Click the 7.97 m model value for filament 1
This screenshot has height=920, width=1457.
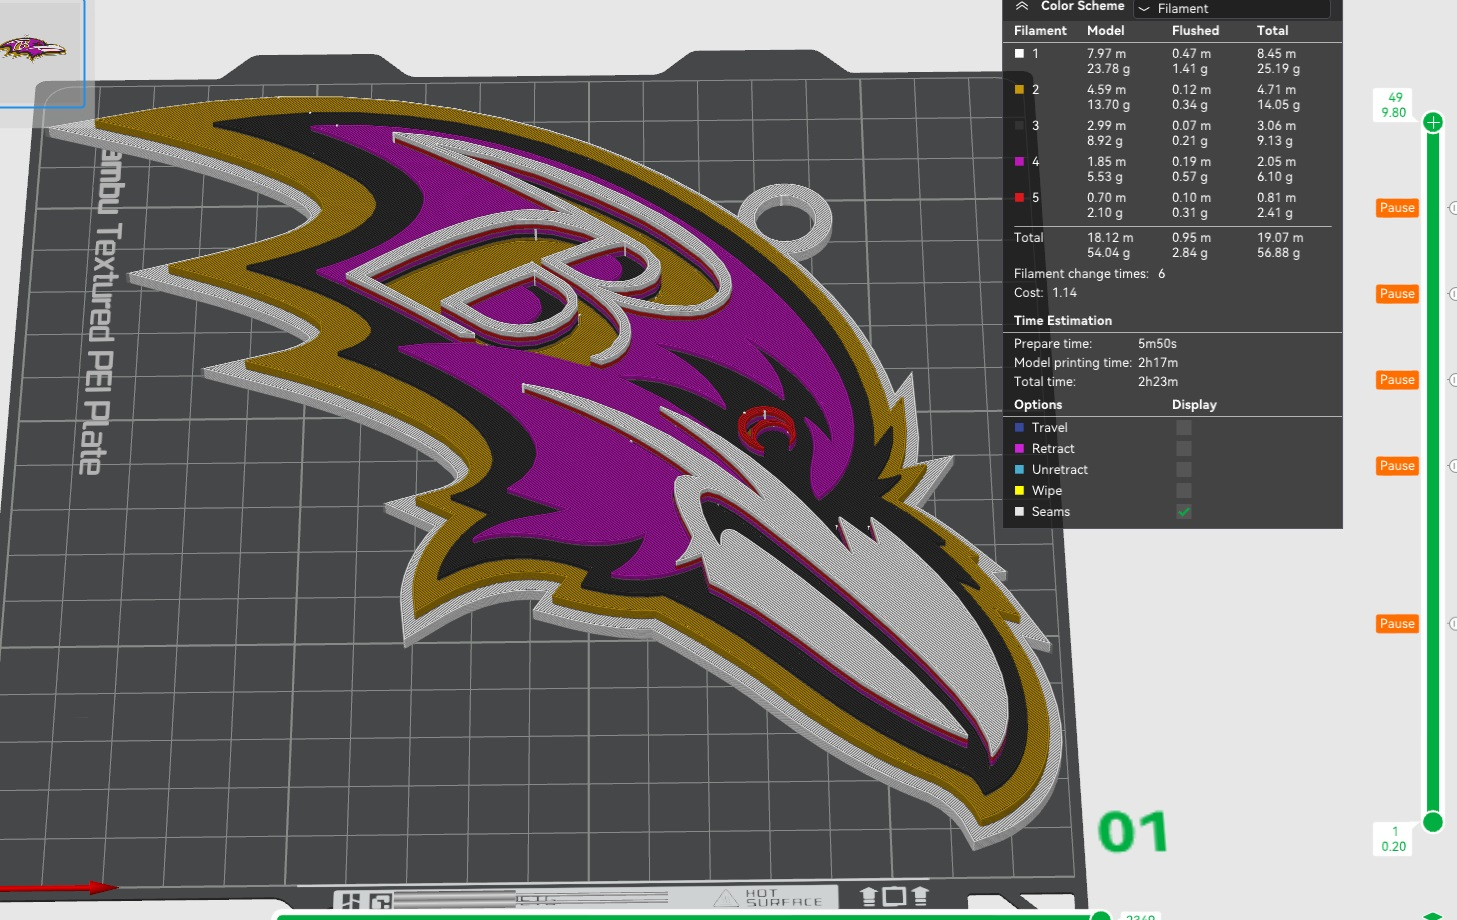tap(1106, 54)
